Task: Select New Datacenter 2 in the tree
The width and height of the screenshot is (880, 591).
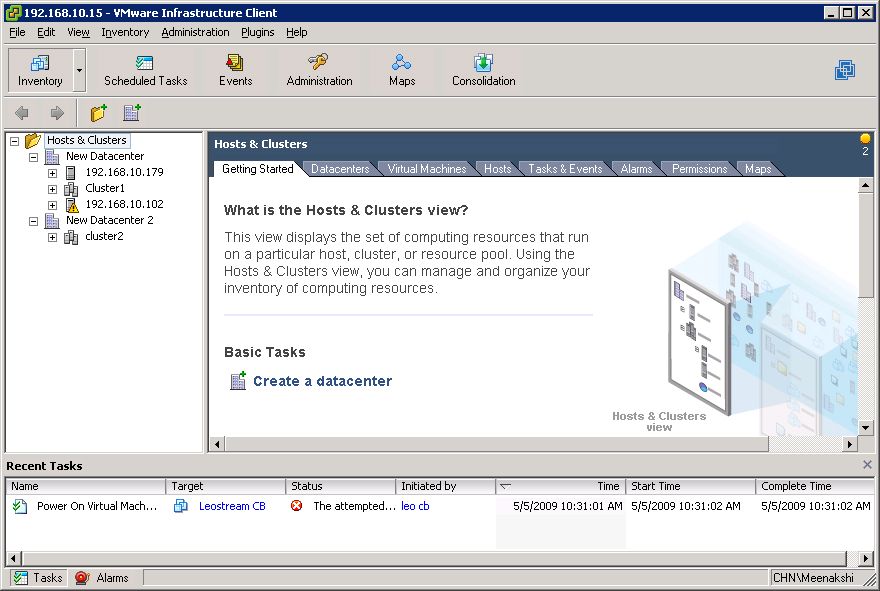Action: 109,220
